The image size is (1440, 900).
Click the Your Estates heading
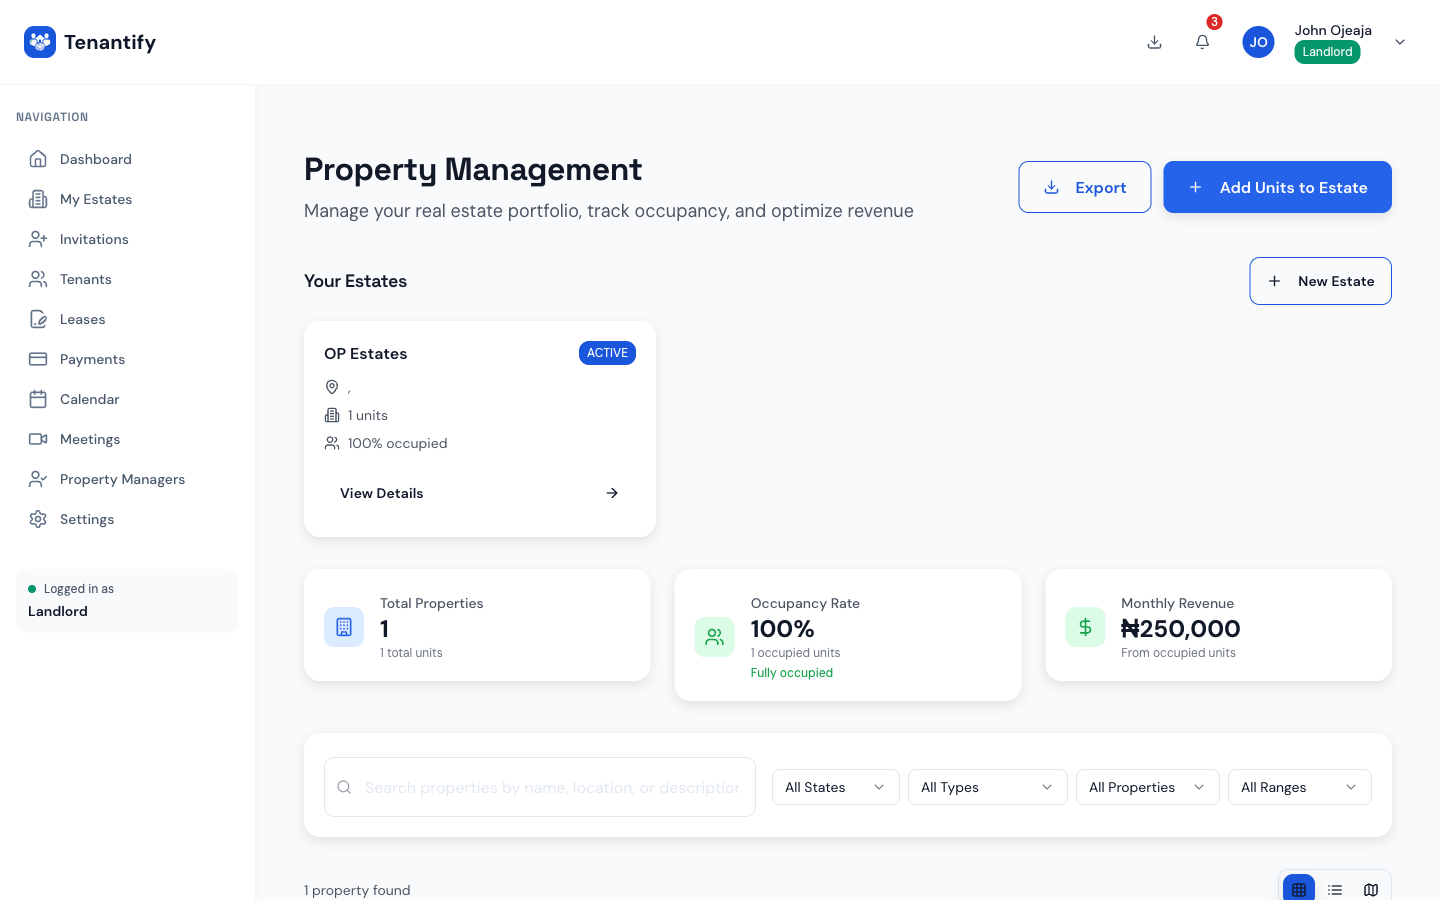pyautogui.click(x=355, y=281)
